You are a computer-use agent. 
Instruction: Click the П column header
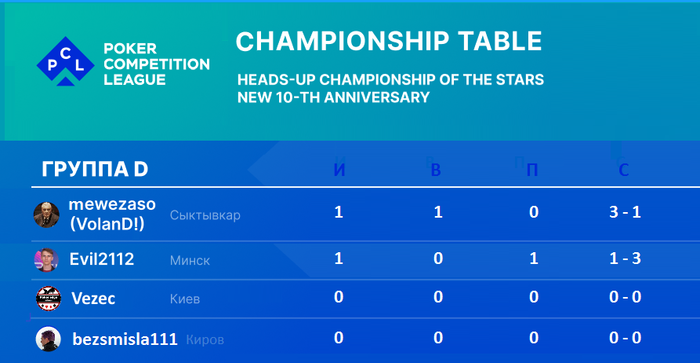pos(532,170)
